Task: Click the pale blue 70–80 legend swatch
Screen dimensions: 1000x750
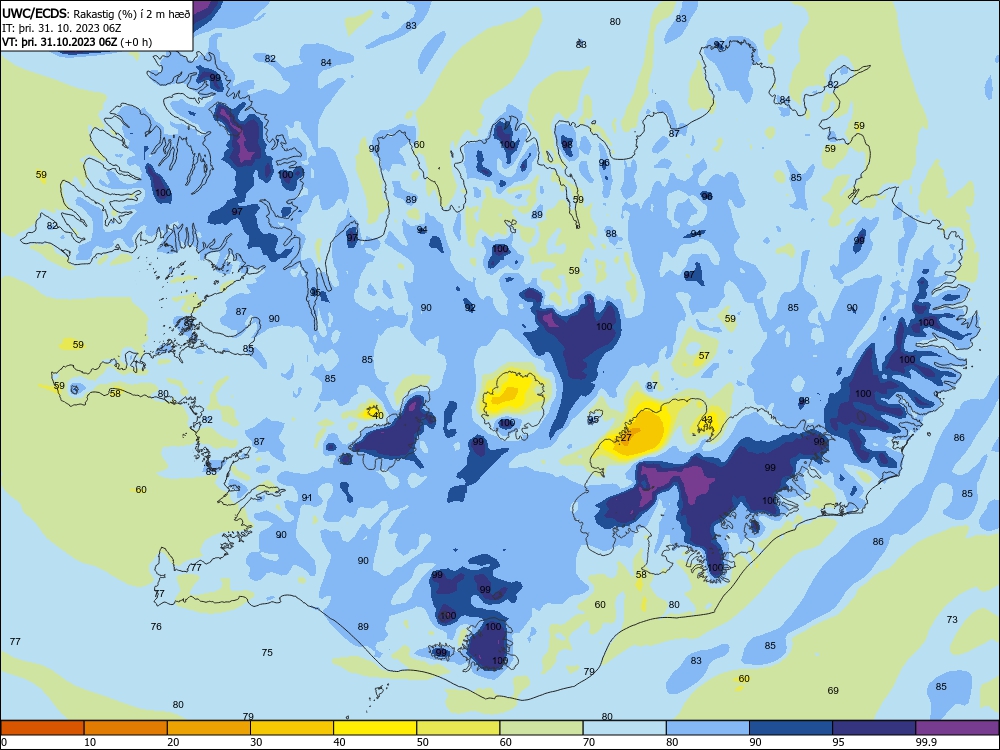Action: coord(624,728)
